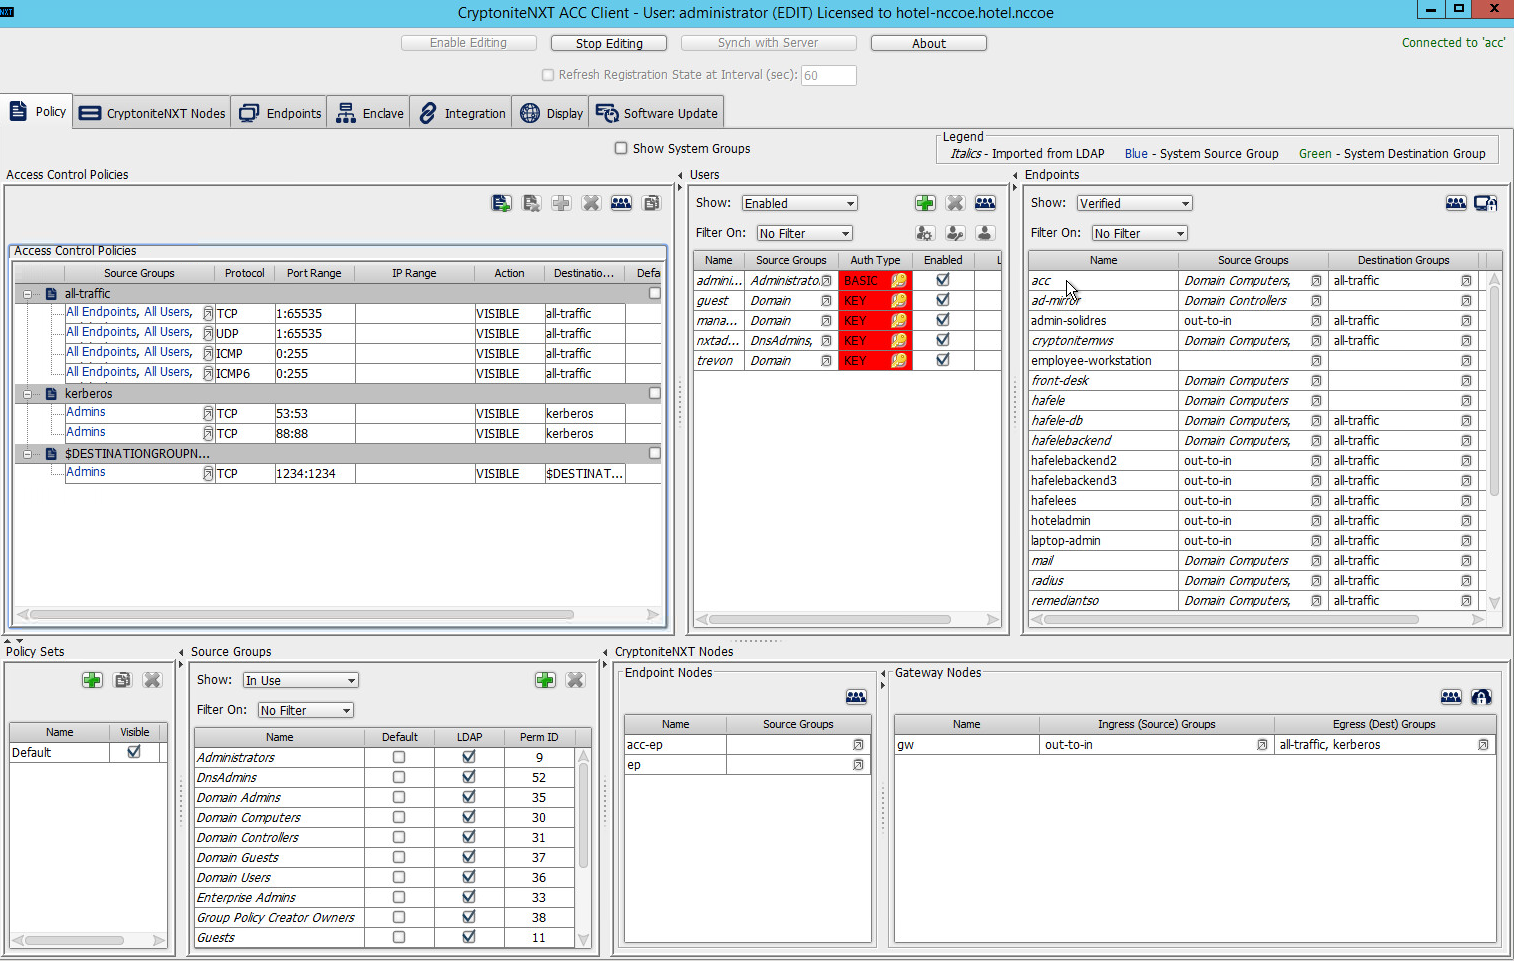The width and height of the screenshot is (1514, 961).
Task: Click the Enable Editing button
Action: [x=468, y=43]
